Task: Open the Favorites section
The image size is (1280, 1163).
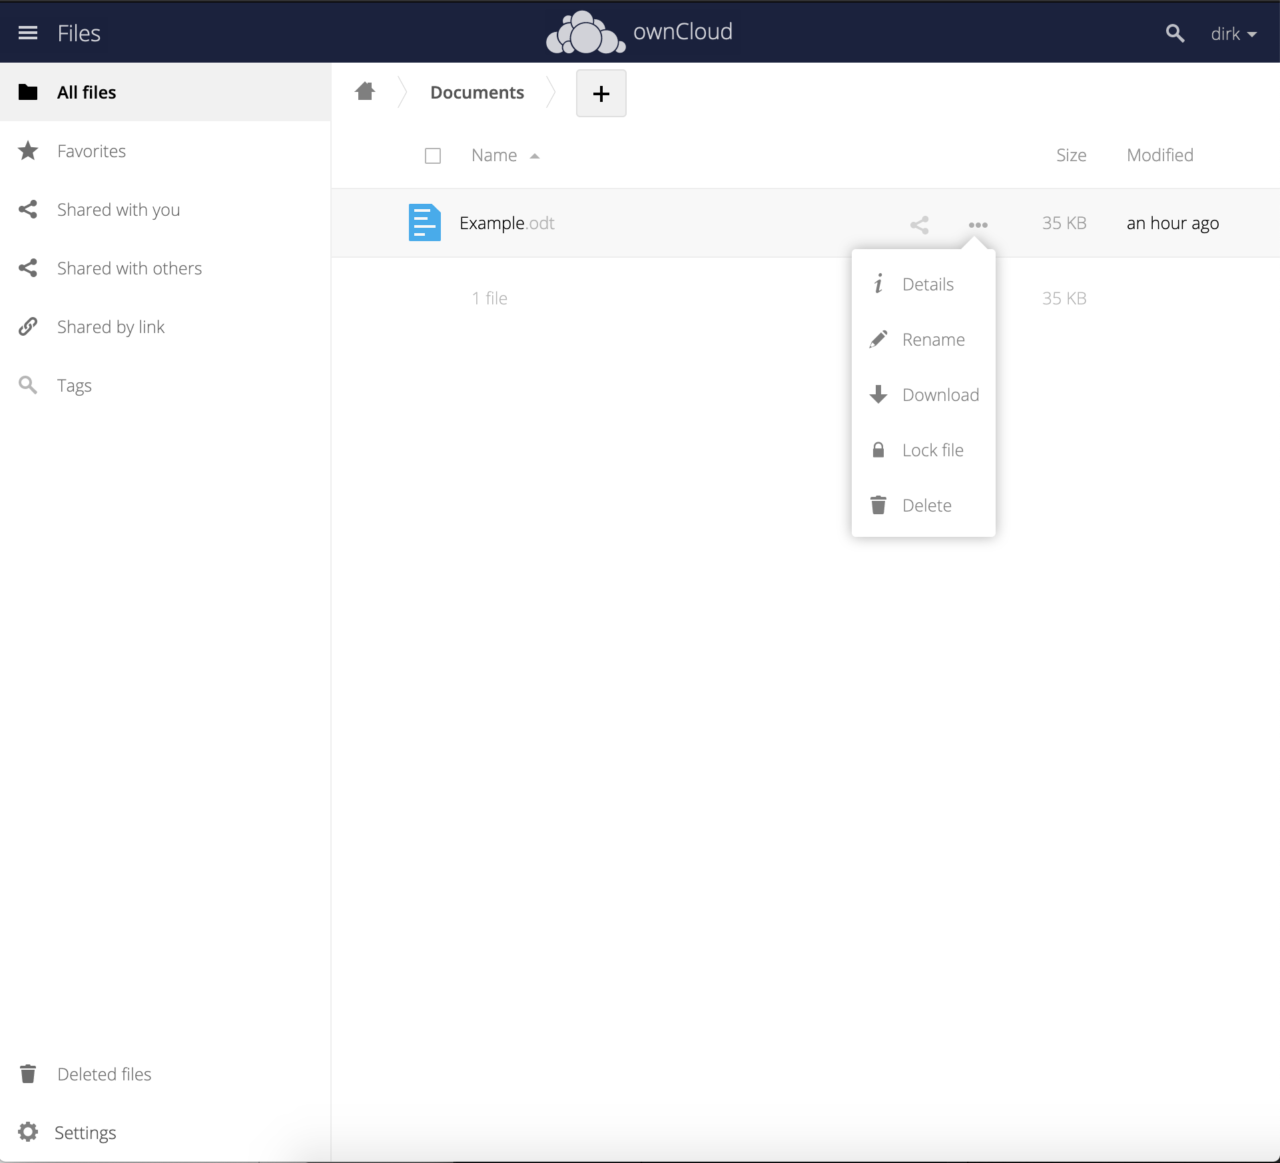Action: [91, 151]
